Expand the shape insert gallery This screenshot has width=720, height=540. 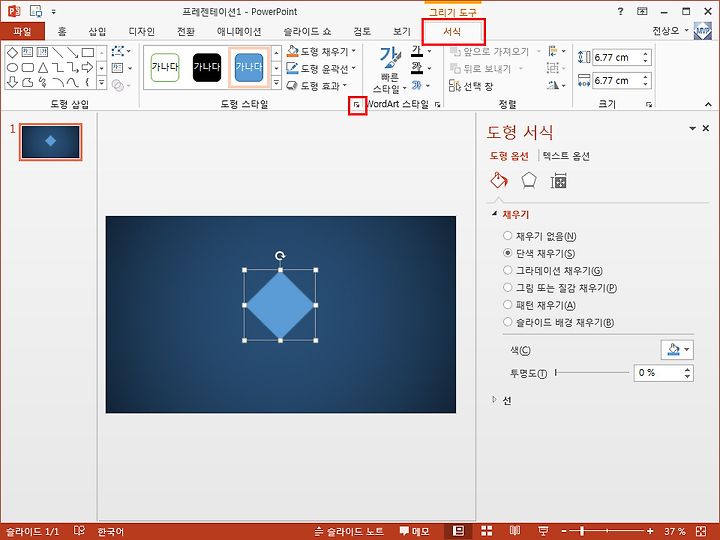[x=102, y=83]
